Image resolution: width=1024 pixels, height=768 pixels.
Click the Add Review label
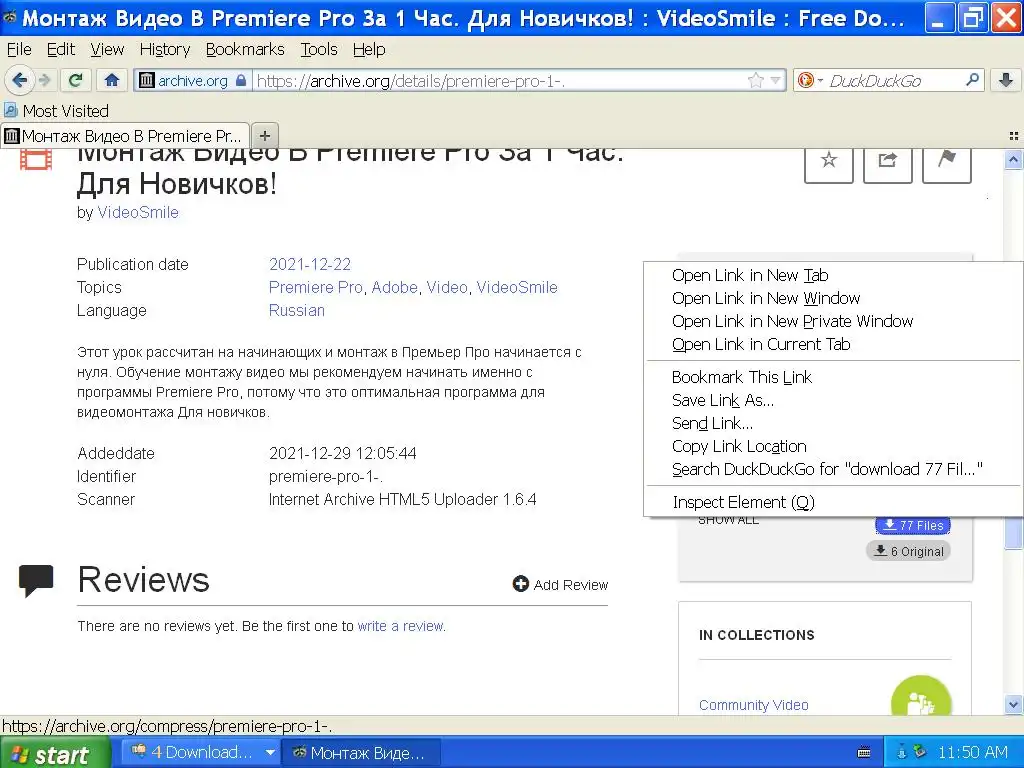click(x=571, y=584)
